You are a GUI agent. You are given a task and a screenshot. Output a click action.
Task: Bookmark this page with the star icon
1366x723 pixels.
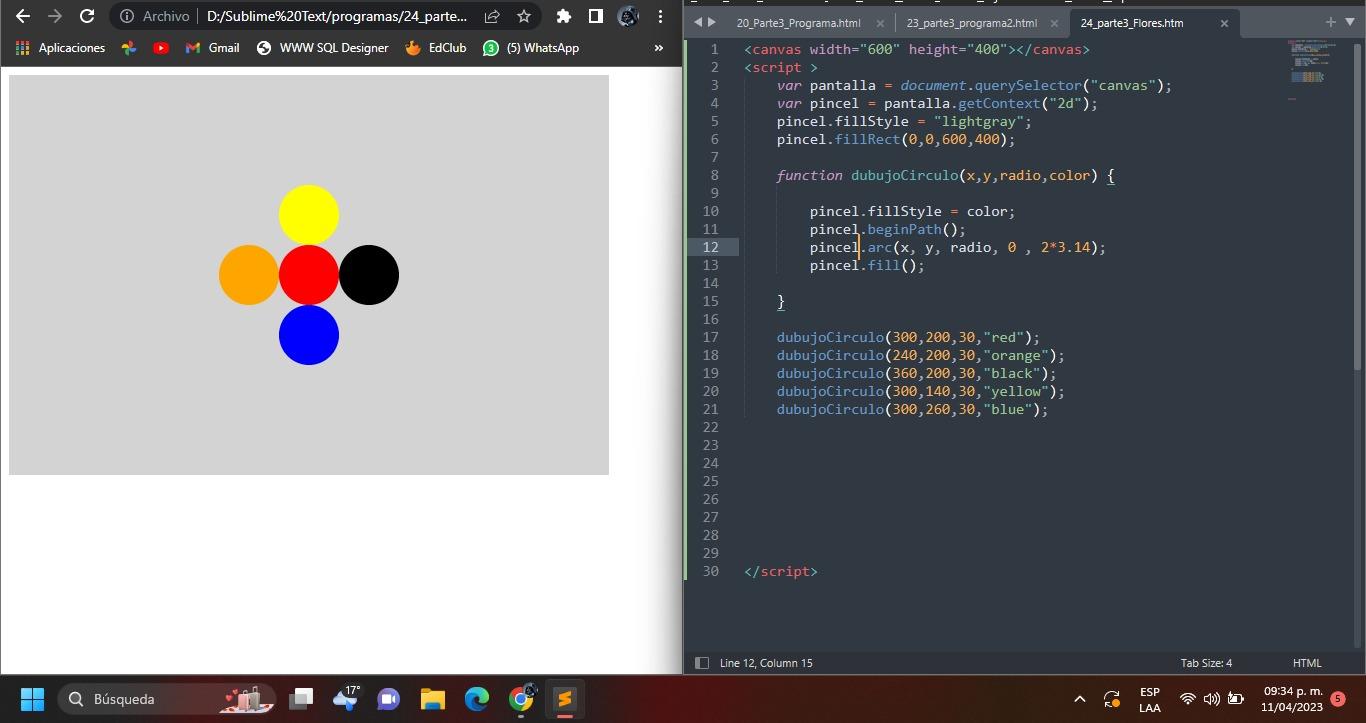coord(523,16)
